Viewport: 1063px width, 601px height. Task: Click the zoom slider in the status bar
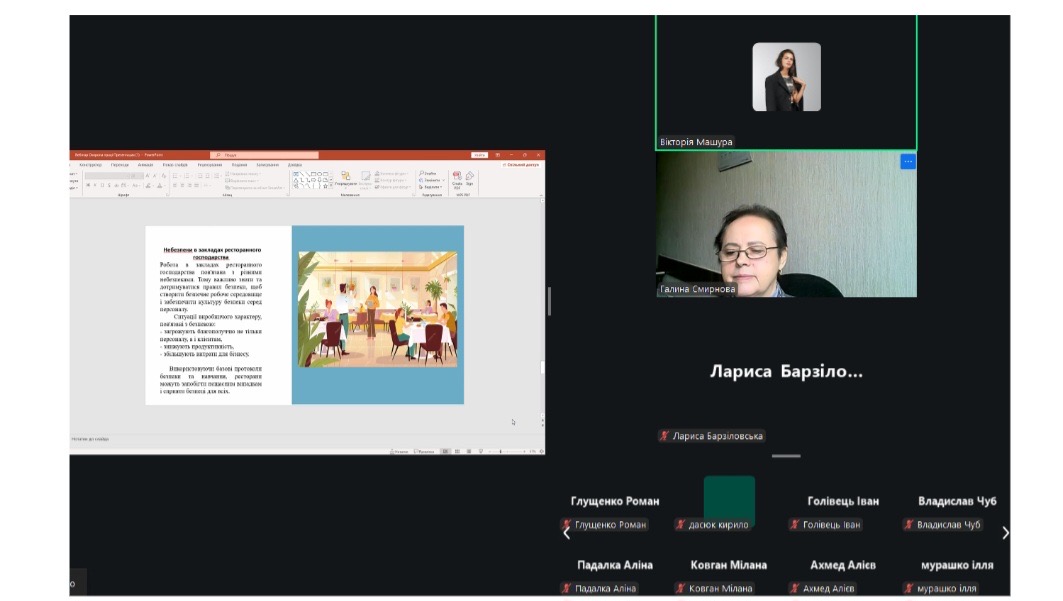(x=500, y=452)
